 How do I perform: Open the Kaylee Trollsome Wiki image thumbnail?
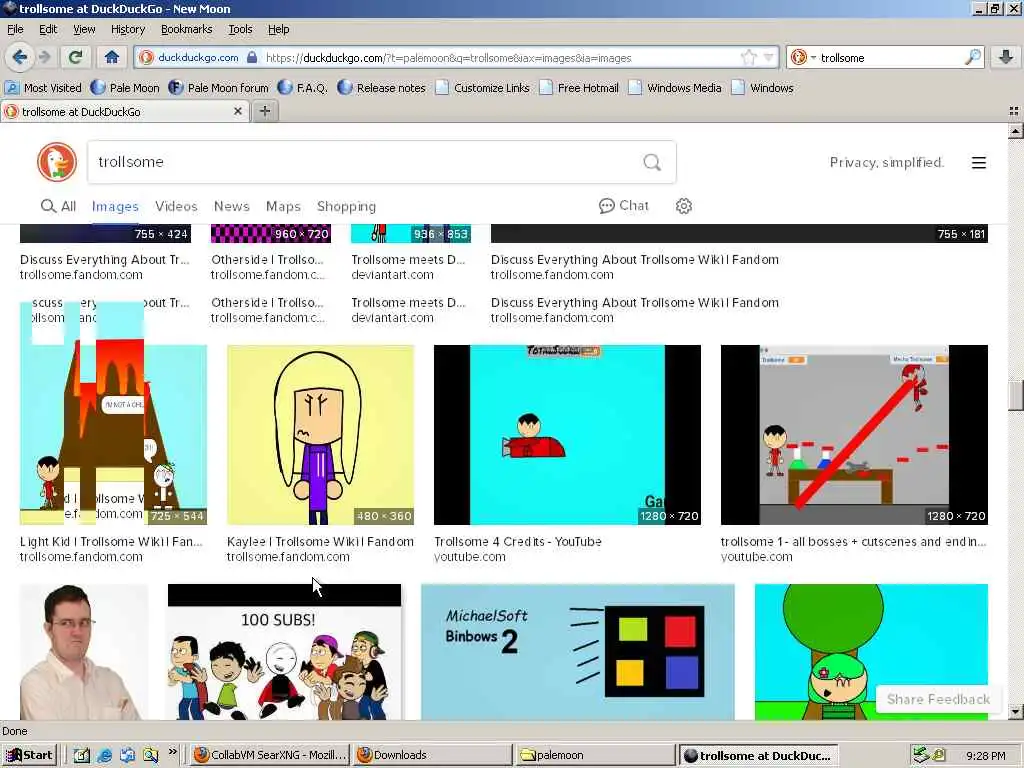(320, 434)
